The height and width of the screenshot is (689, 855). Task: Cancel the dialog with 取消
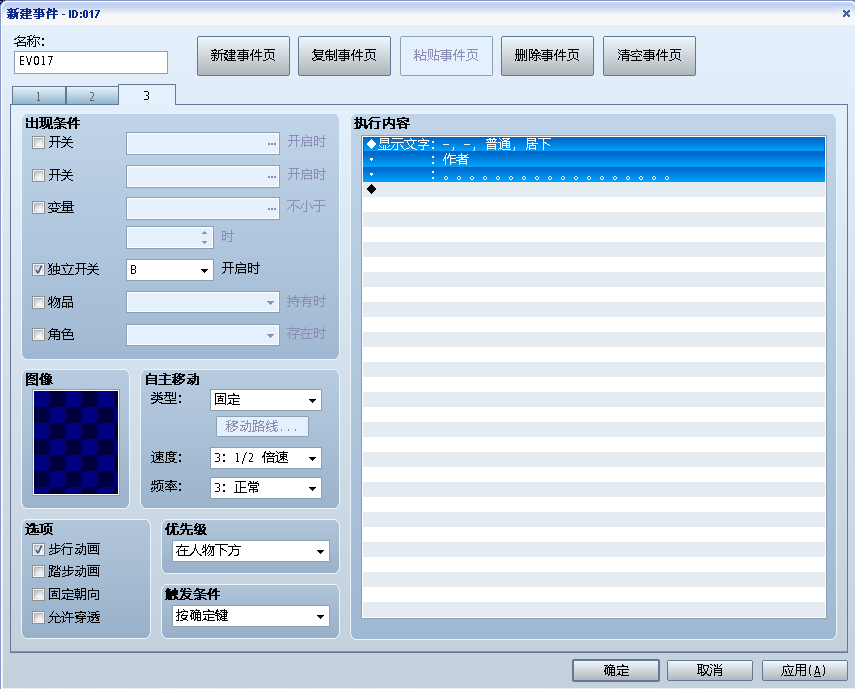[x=710, y=670]
